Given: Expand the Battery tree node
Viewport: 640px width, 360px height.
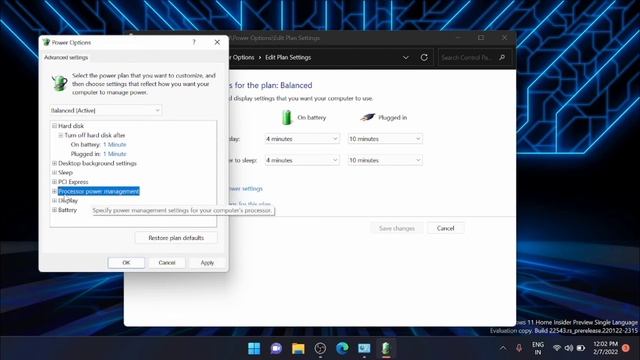Looking at the screenshot, I should tap(54, 210).
